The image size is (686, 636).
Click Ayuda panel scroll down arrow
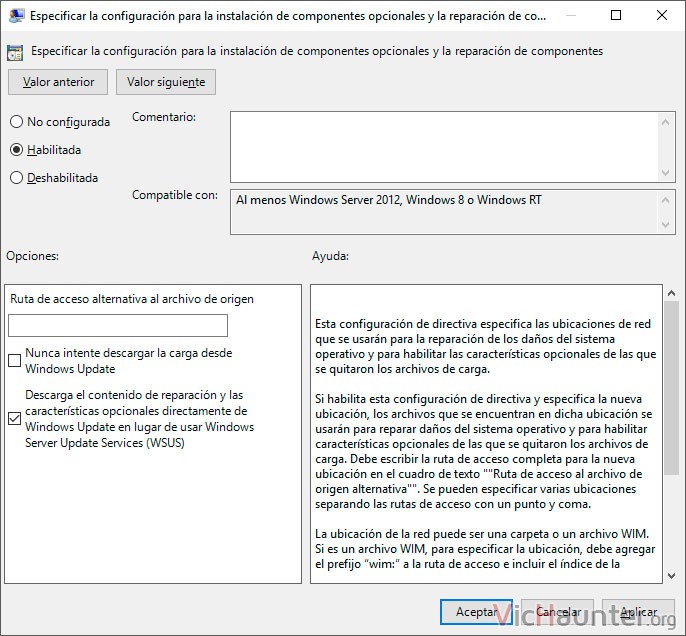[672, 576]
